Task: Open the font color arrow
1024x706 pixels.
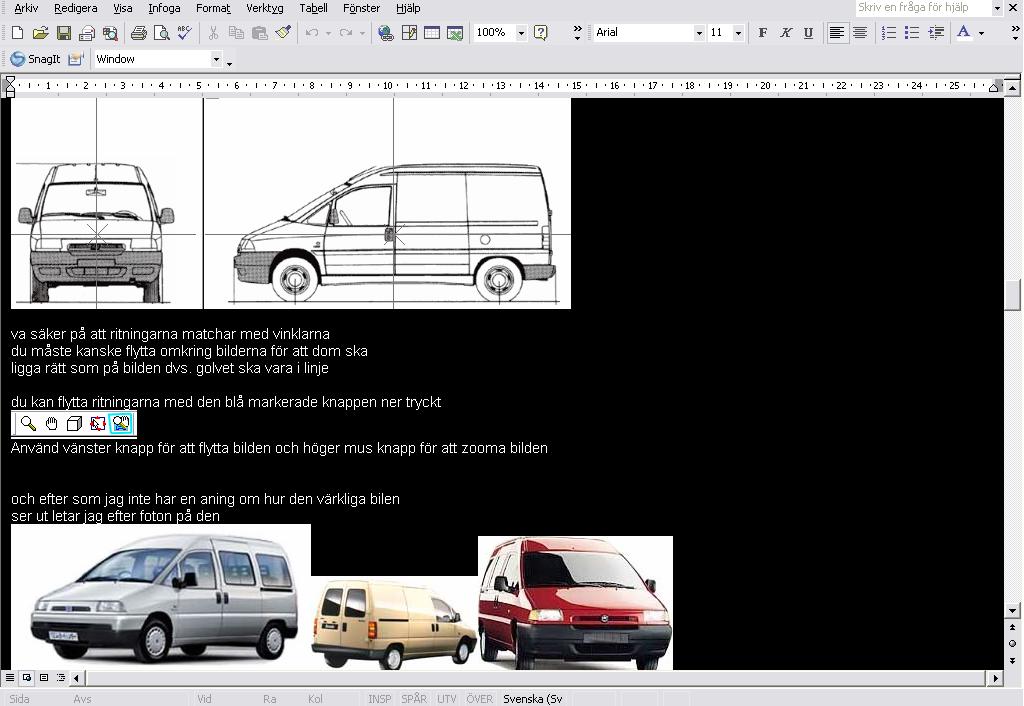Action: pos(981,33)
